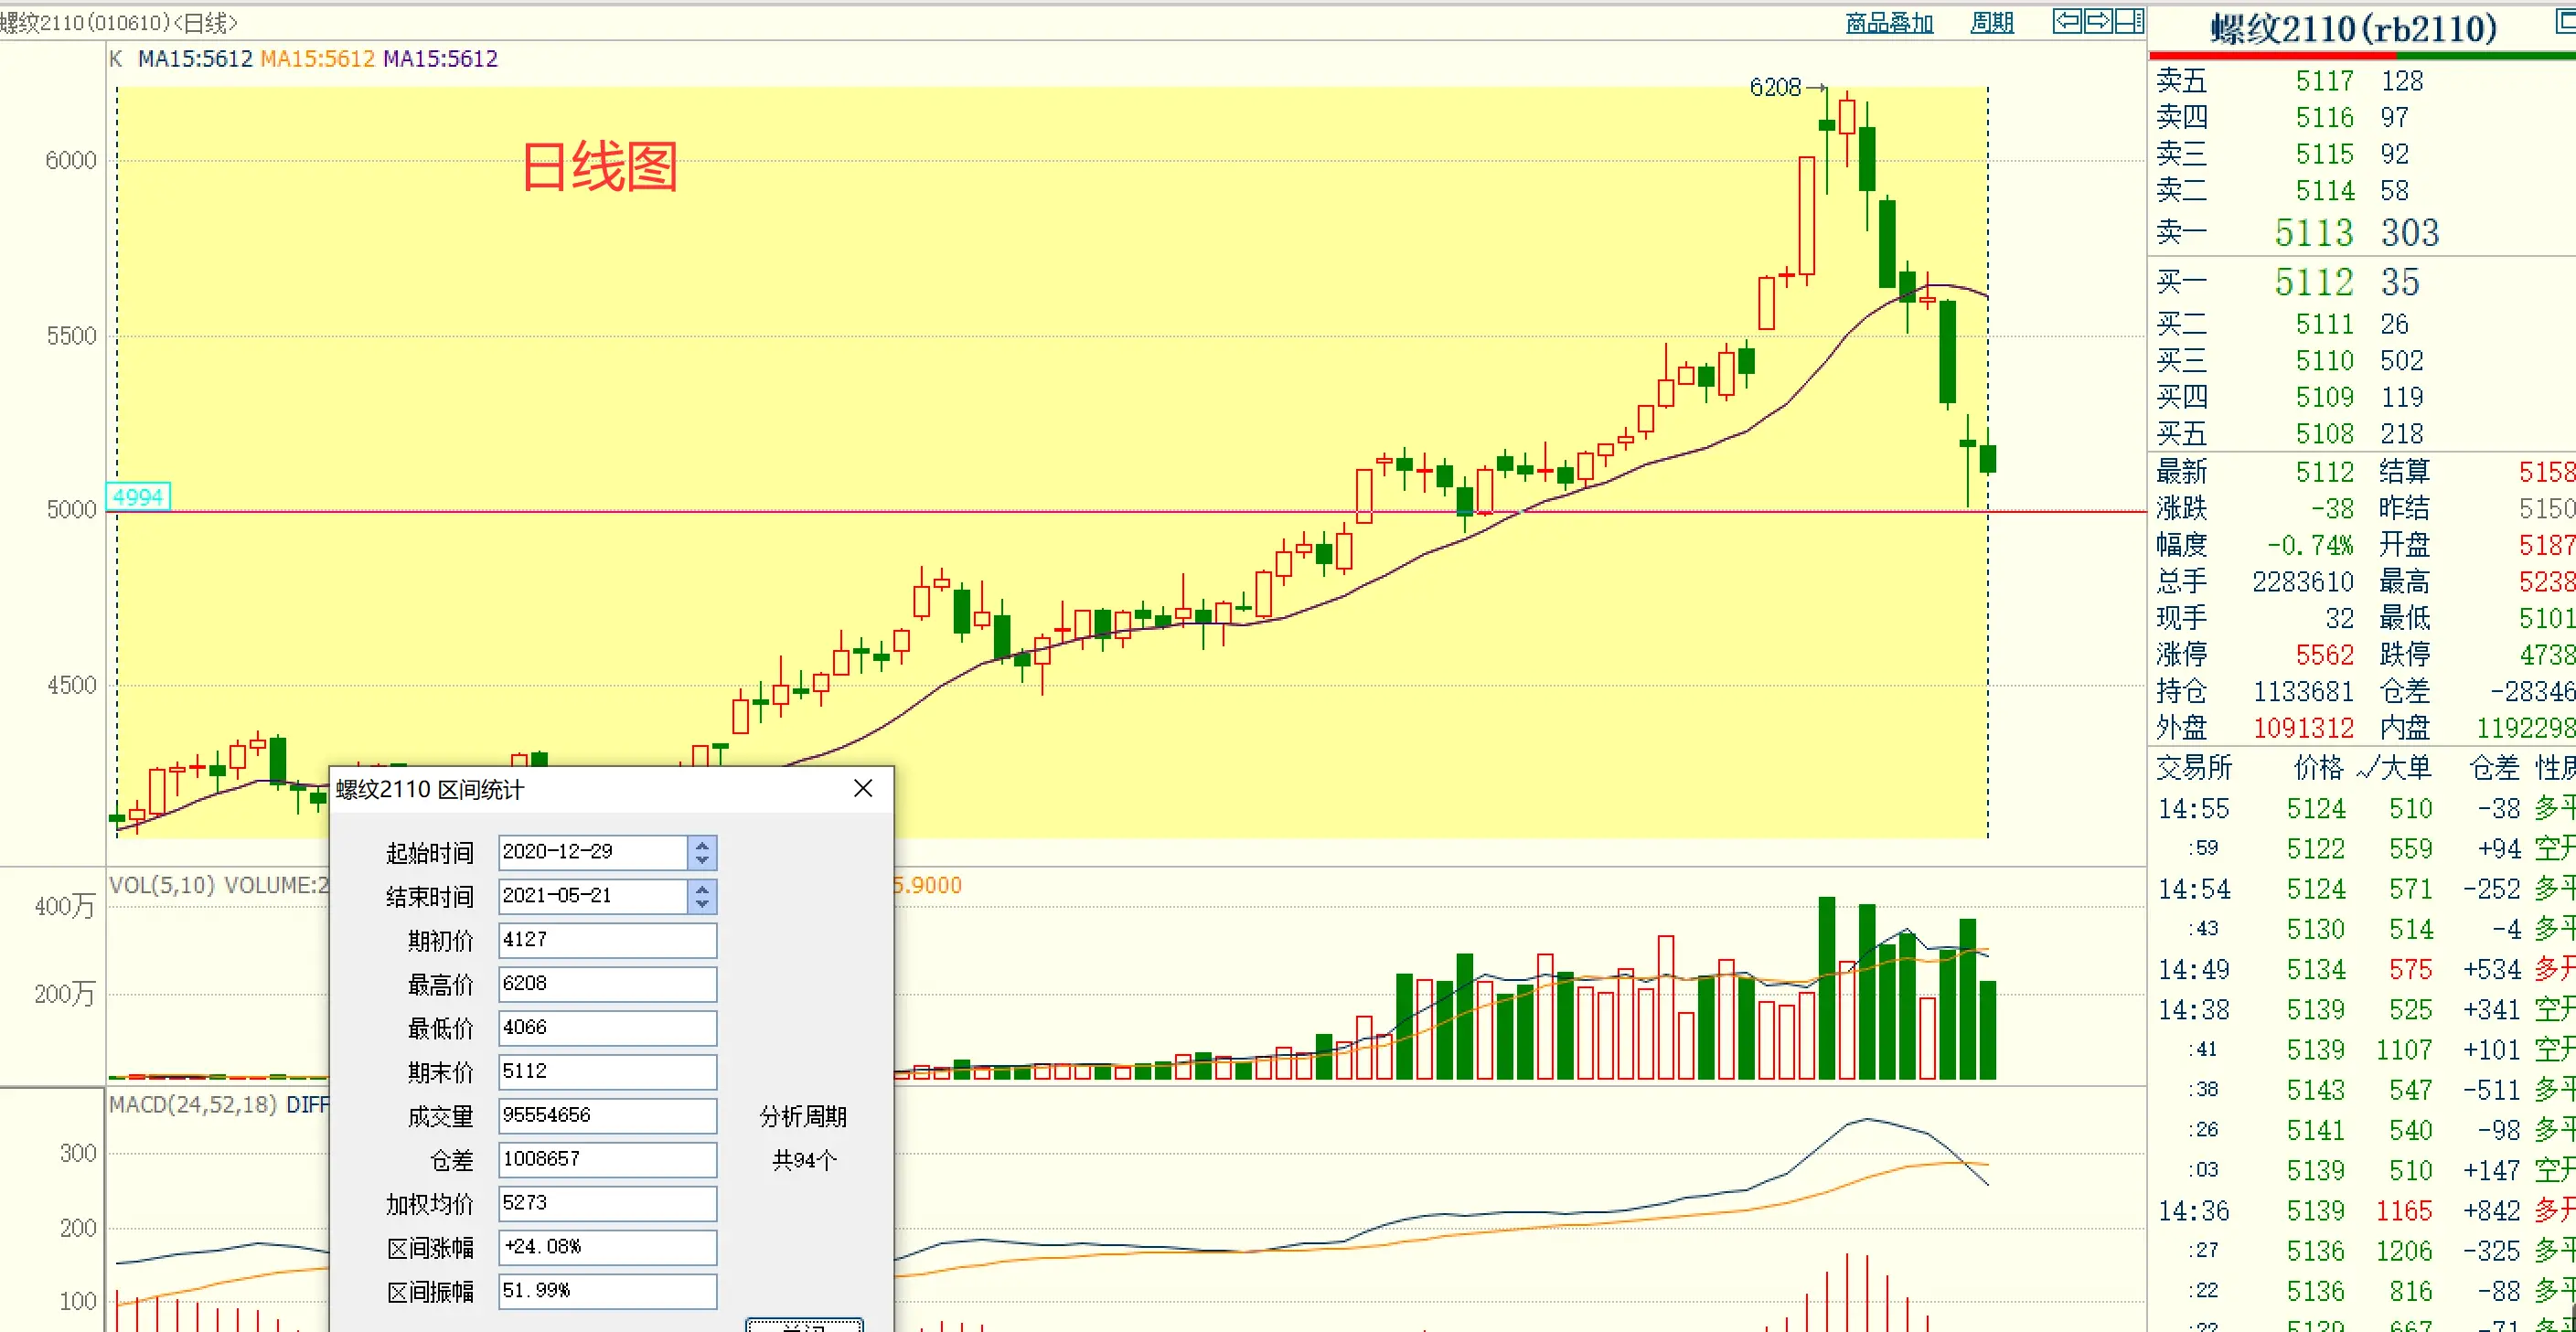Toggle the side panel layout icon
2576x1332 pixels.
coord(2129,21)
